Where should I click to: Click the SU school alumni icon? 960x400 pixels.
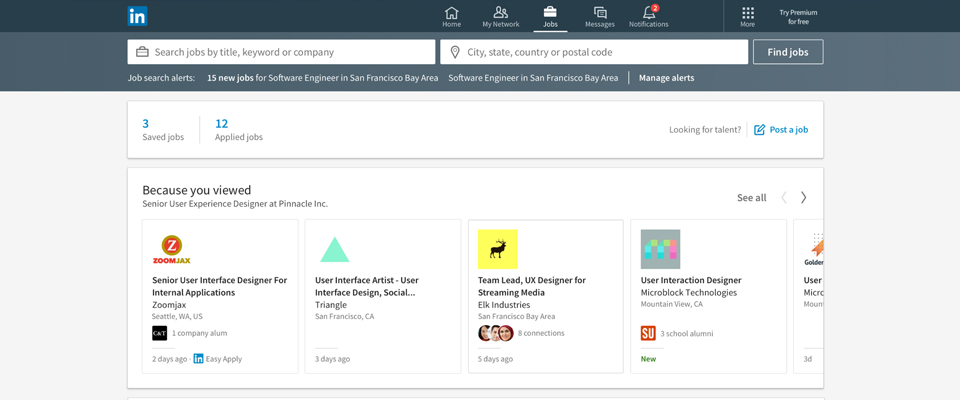tap(648, 333)
